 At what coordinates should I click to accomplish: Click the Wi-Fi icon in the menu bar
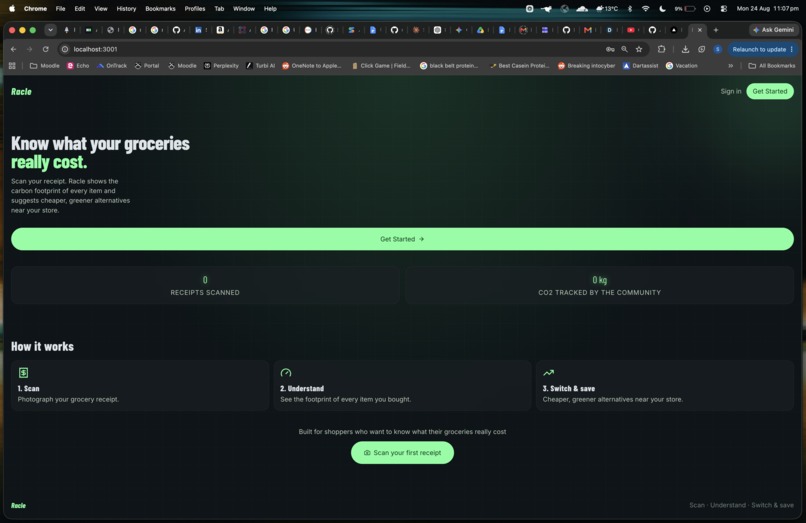[646, 9]
